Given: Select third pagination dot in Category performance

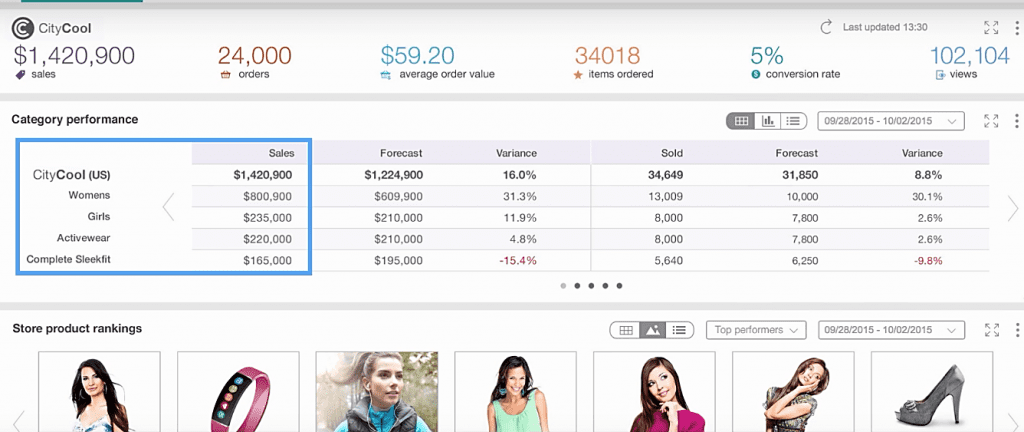Looking at the screenshot, I should point(592,285).
